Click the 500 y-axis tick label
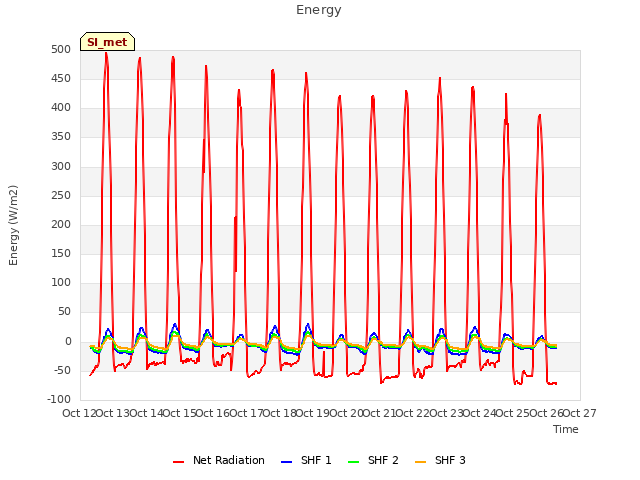The width and height of the screenshot is (640, 480). click(61, 49)
